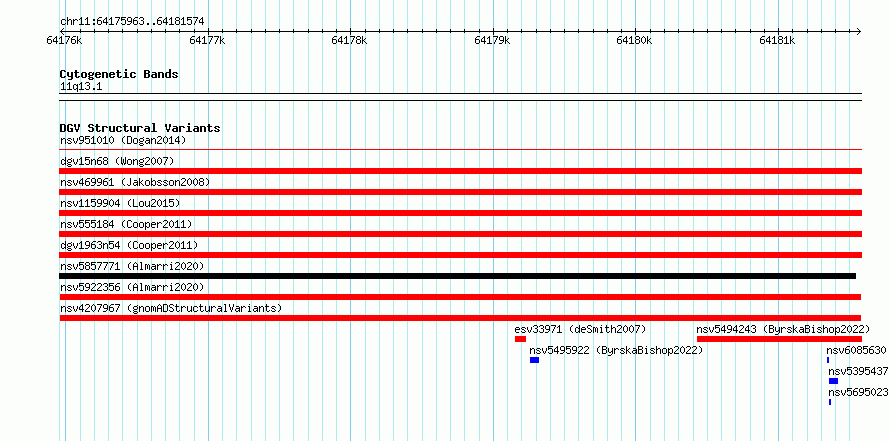The image size is (890, 441).
Task: Click the nsv6085630 variant label
Action: [857, 350]
